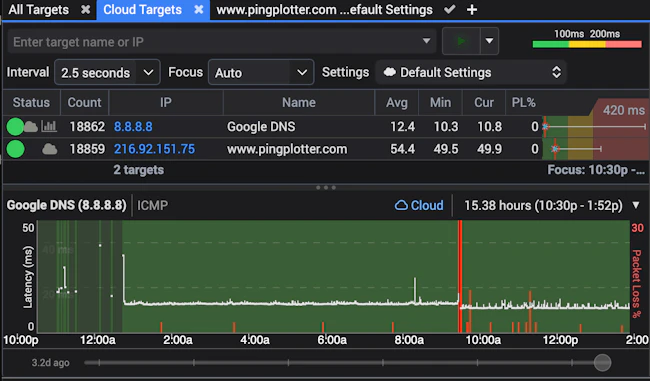The image size is (650, 381).
Task: Select the Google DNS name cell
Action: (x=261, y=126)
